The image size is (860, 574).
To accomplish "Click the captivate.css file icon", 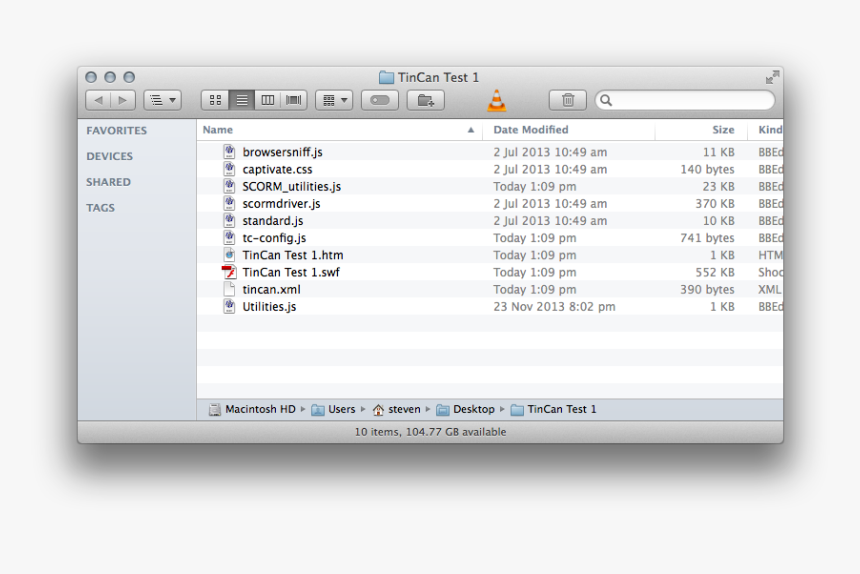I will click(229, 169).
